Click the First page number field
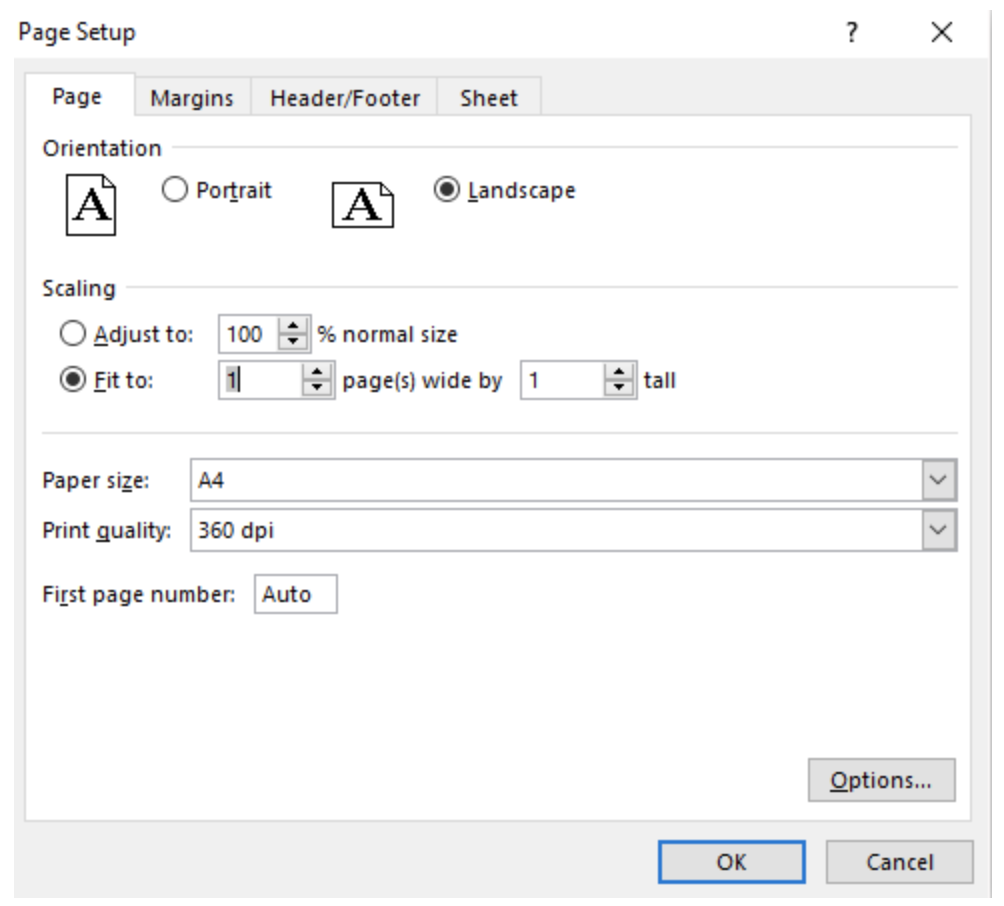Image resolution: width=1004 pixels, height=906 pixels. tap(296, 594)
